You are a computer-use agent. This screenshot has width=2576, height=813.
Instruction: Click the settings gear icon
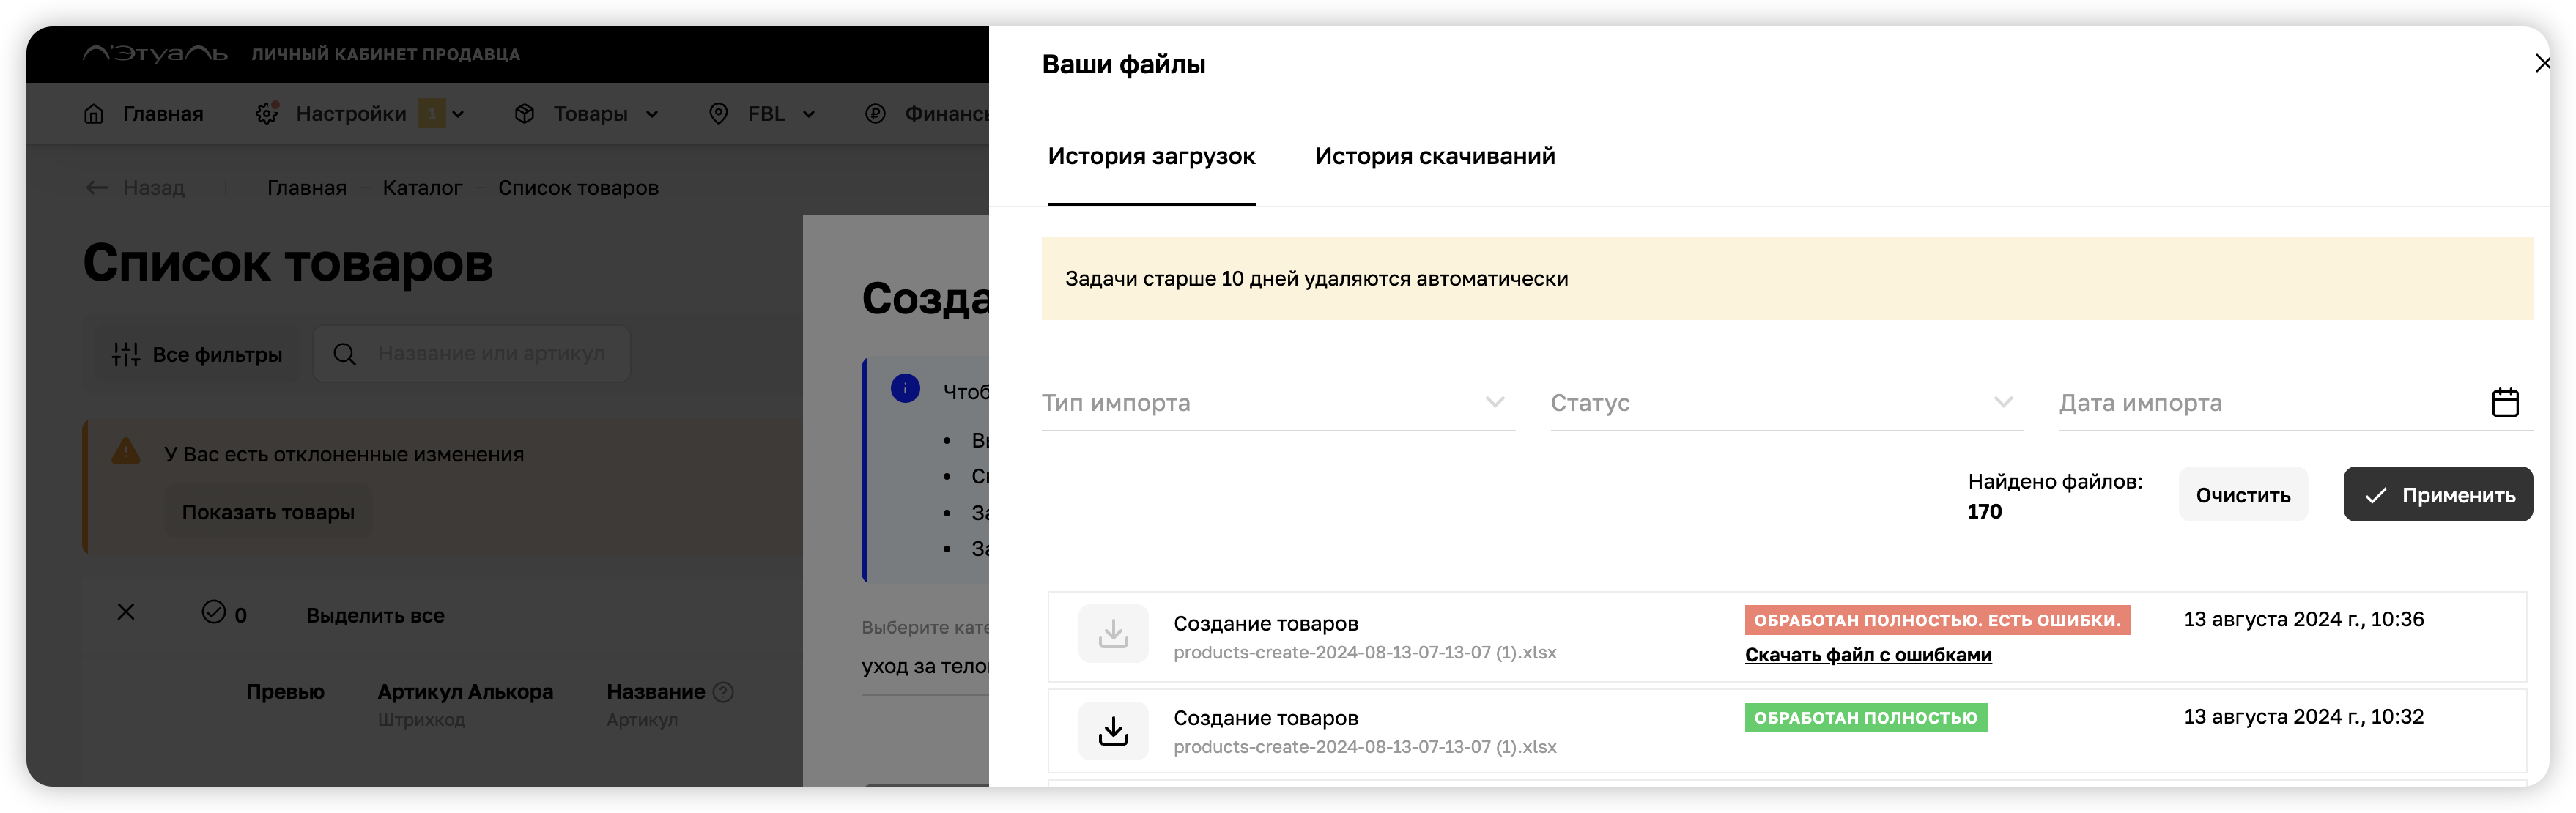coord(267,114)
